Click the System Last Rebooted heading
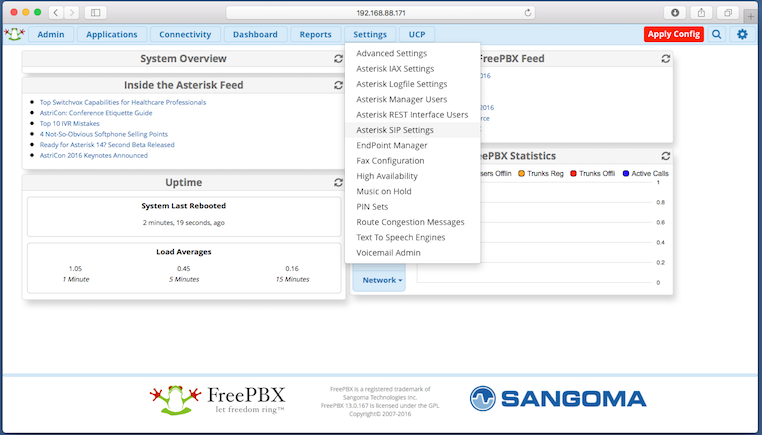The height and width of the screenshot is (435, 762). [184, 206]
